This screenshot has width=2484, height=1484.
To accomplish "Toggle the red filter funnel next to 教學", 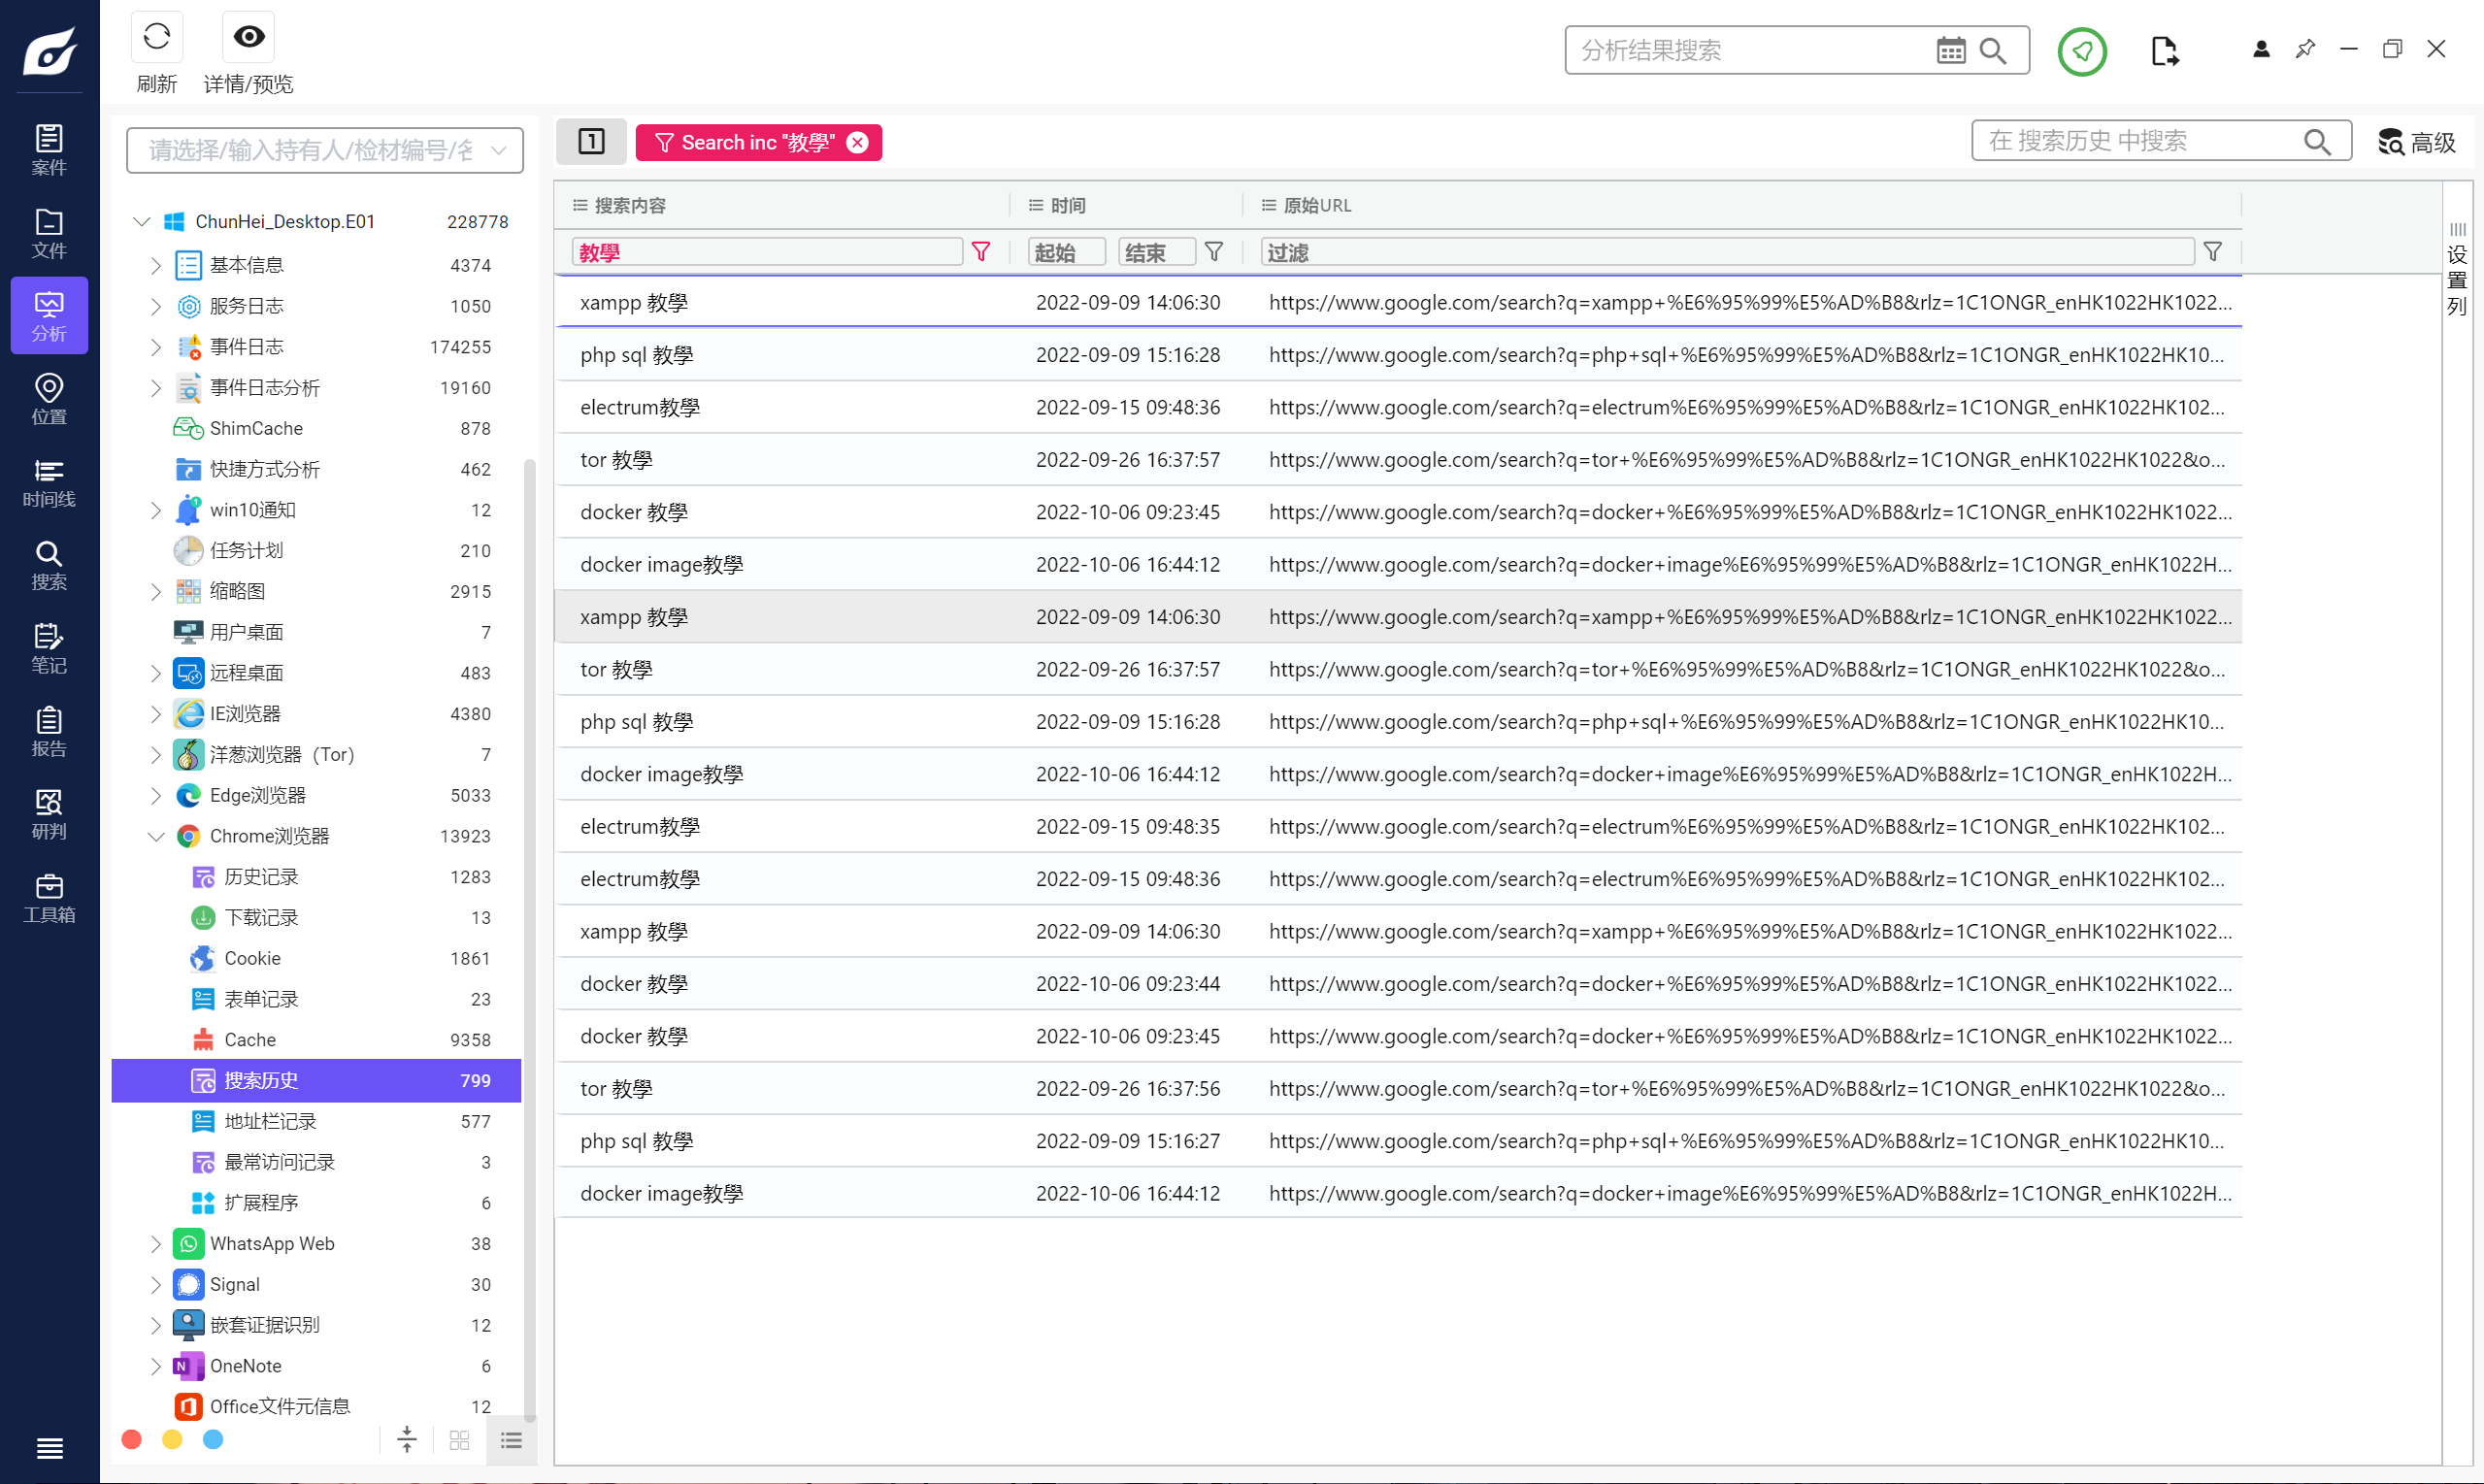I will click(x=980, y=252).
